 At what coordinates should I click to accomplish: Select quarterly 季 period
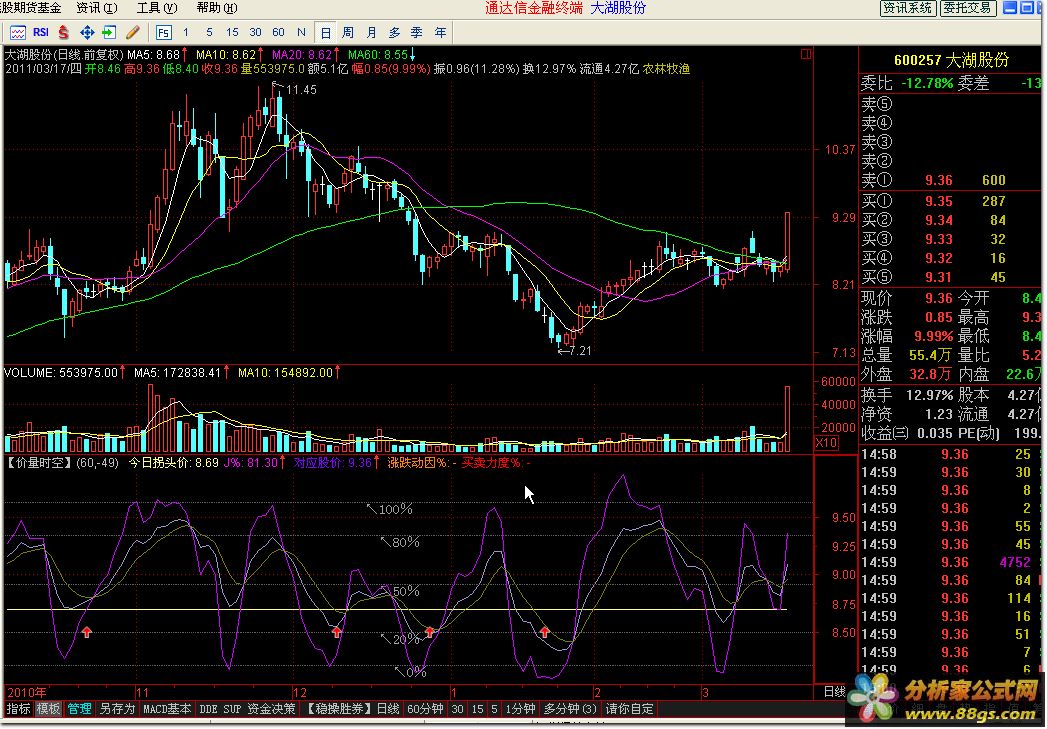coord(417,32)
